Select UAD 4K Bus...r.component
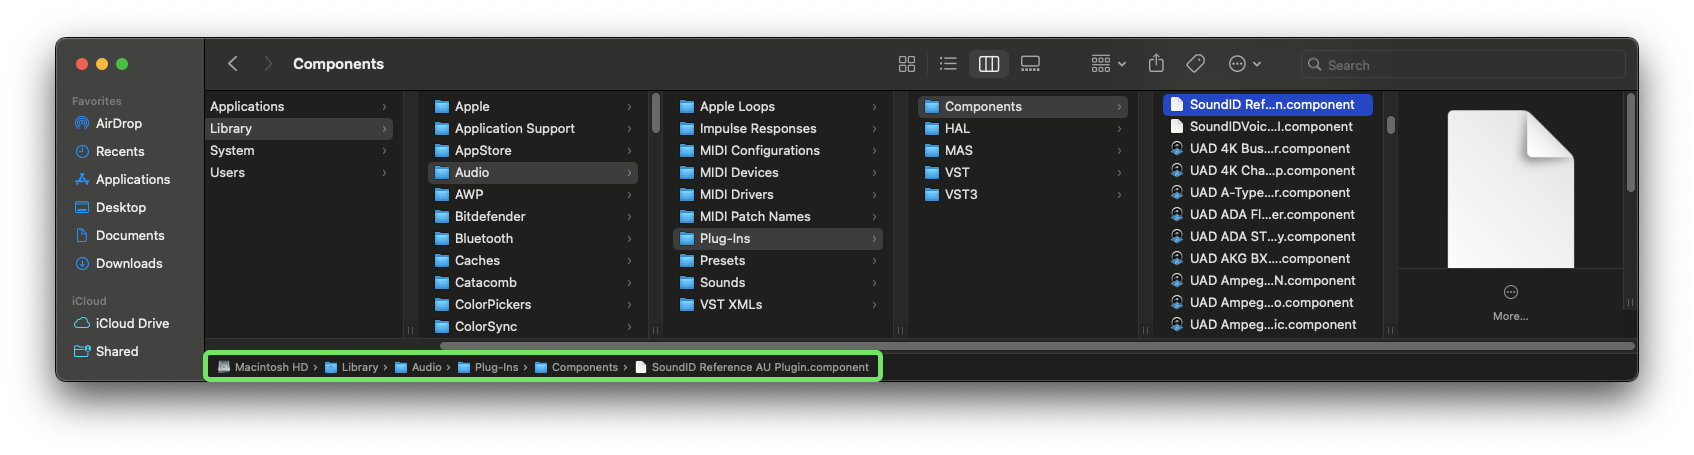1694x455 pixels. tap(1268, 148)
